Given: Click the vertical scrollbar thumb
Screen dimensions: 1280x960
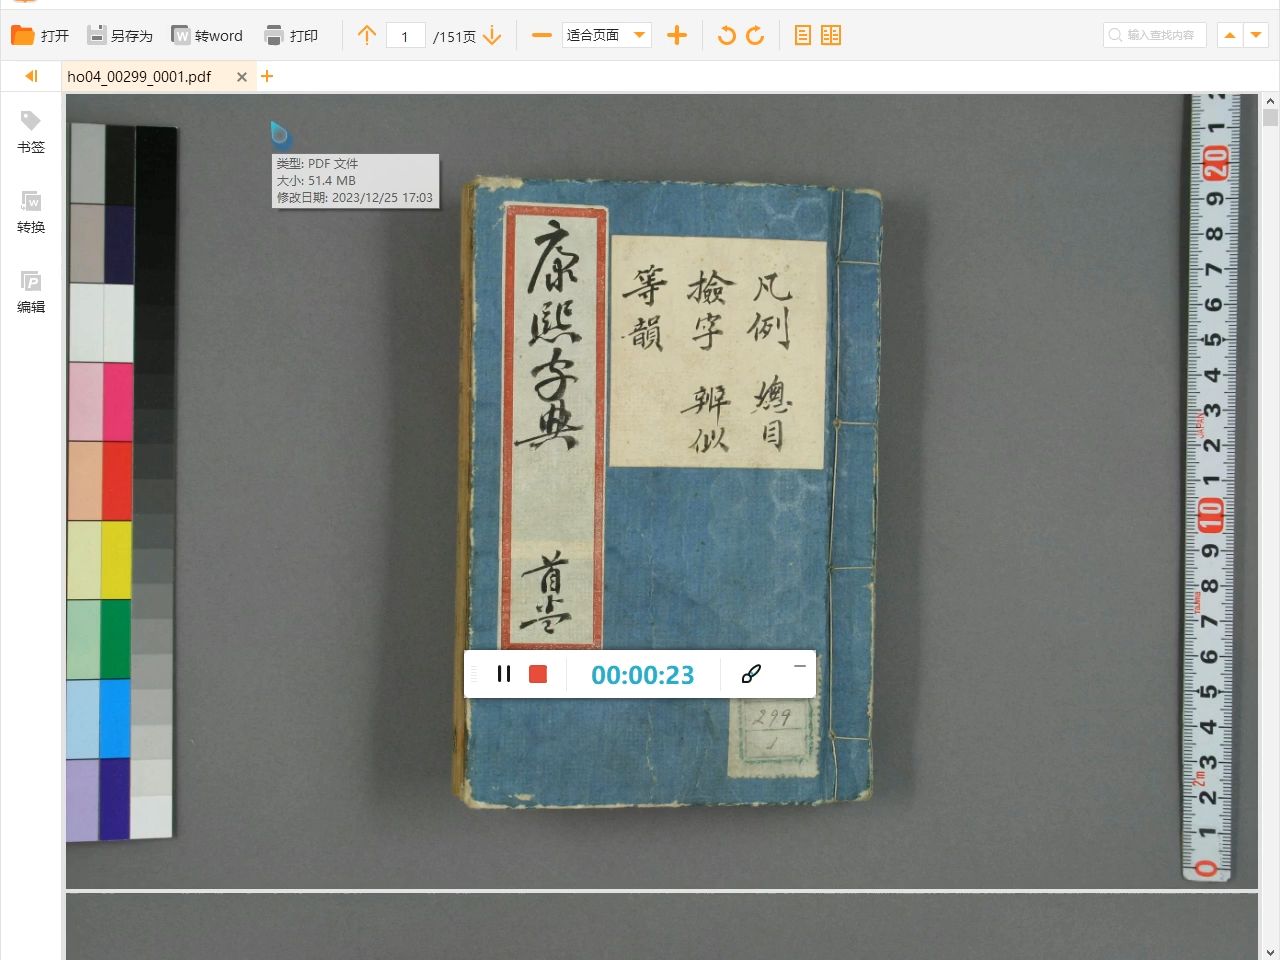Looking at the screenshot, I should click(x=1270, y=118).
